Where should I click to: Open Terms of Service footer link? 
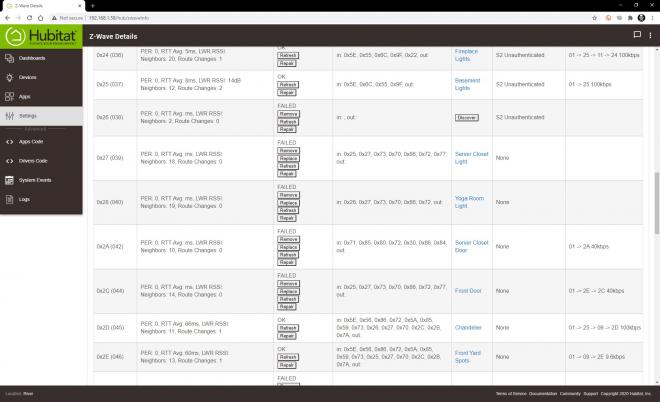[x=511, y=394]
